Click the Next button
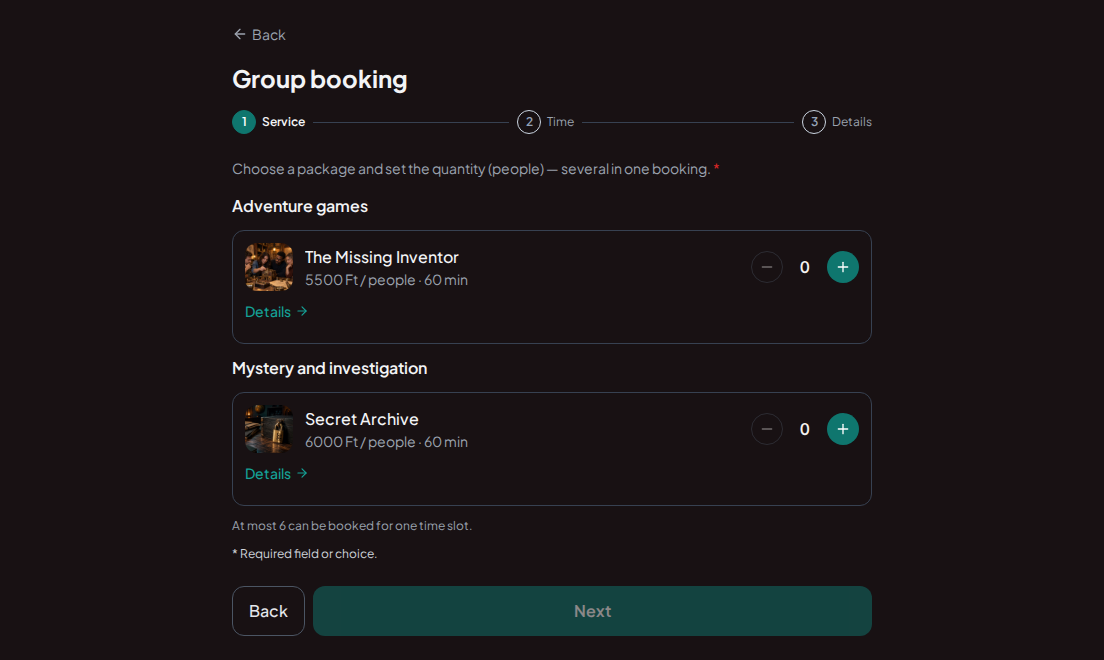Viewport: 1104px width, 660px height. [592, 611]
